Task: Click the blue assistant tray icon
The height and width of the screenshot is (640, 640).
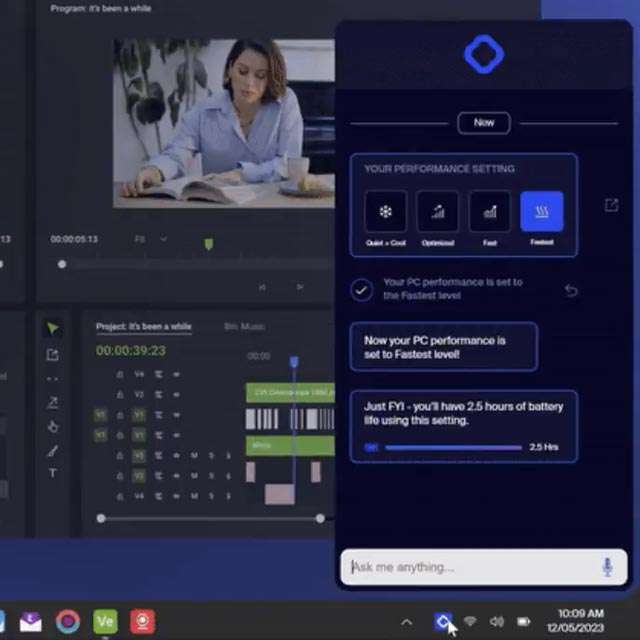Action: tap(443, 622)
